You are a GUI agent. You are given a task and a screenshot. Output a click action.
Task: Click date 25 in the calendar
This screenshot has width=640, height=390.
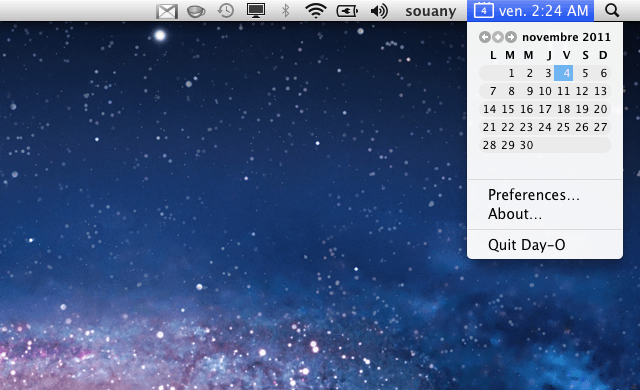(563, 127)
